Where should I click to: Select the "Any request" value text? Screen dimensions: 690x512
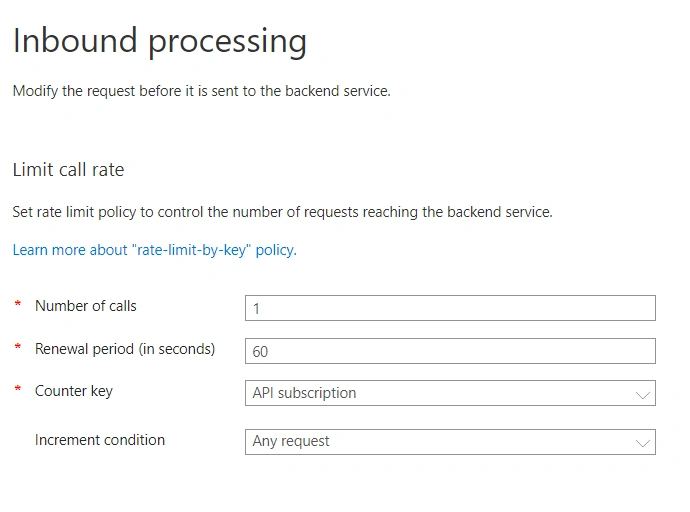click(x=291, y=441)
